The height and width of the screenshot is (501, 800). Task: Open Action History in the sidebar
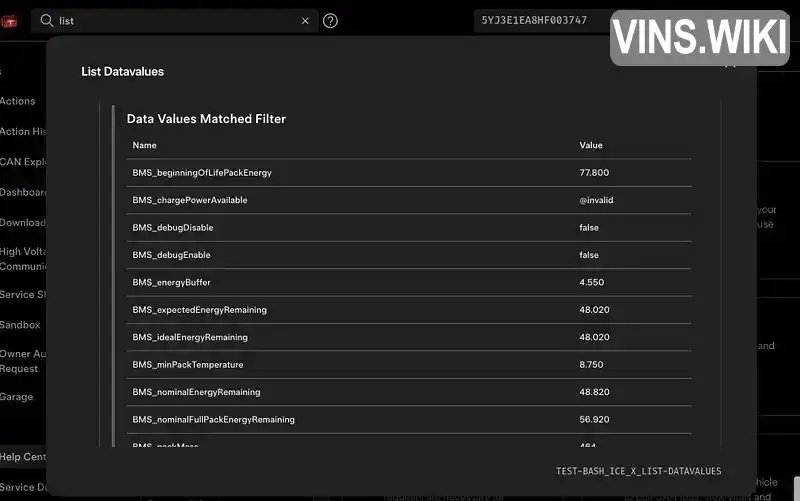22,131
